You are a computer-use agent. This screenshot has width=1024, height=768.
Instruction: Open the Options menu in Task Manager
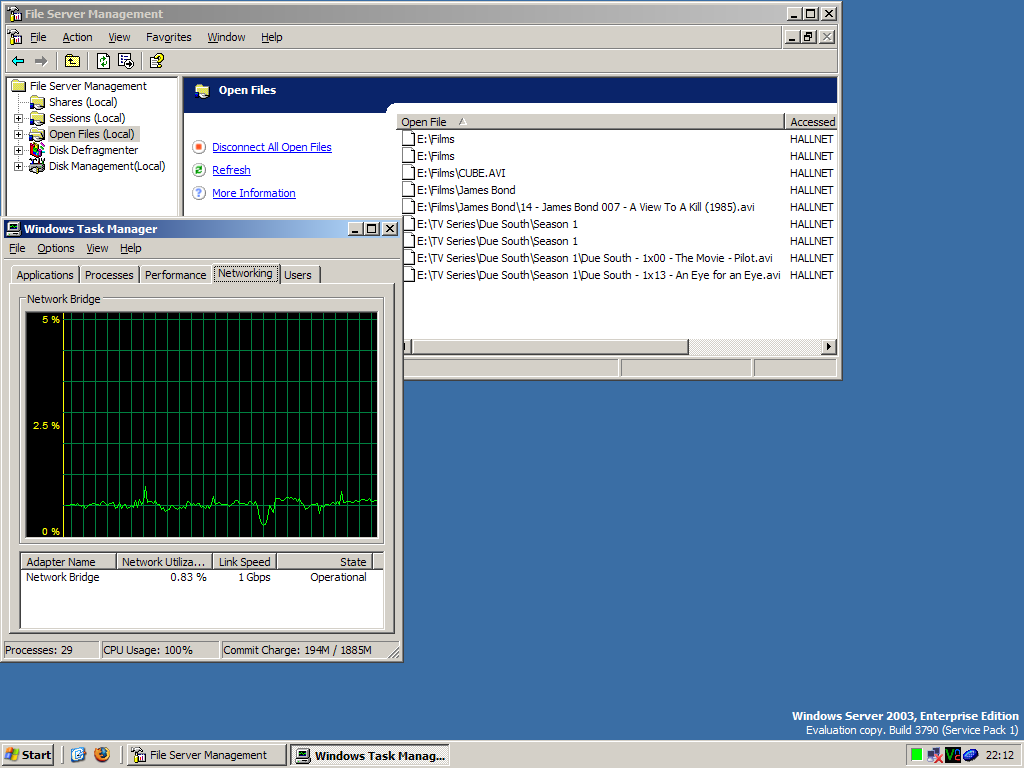[56, 248]
